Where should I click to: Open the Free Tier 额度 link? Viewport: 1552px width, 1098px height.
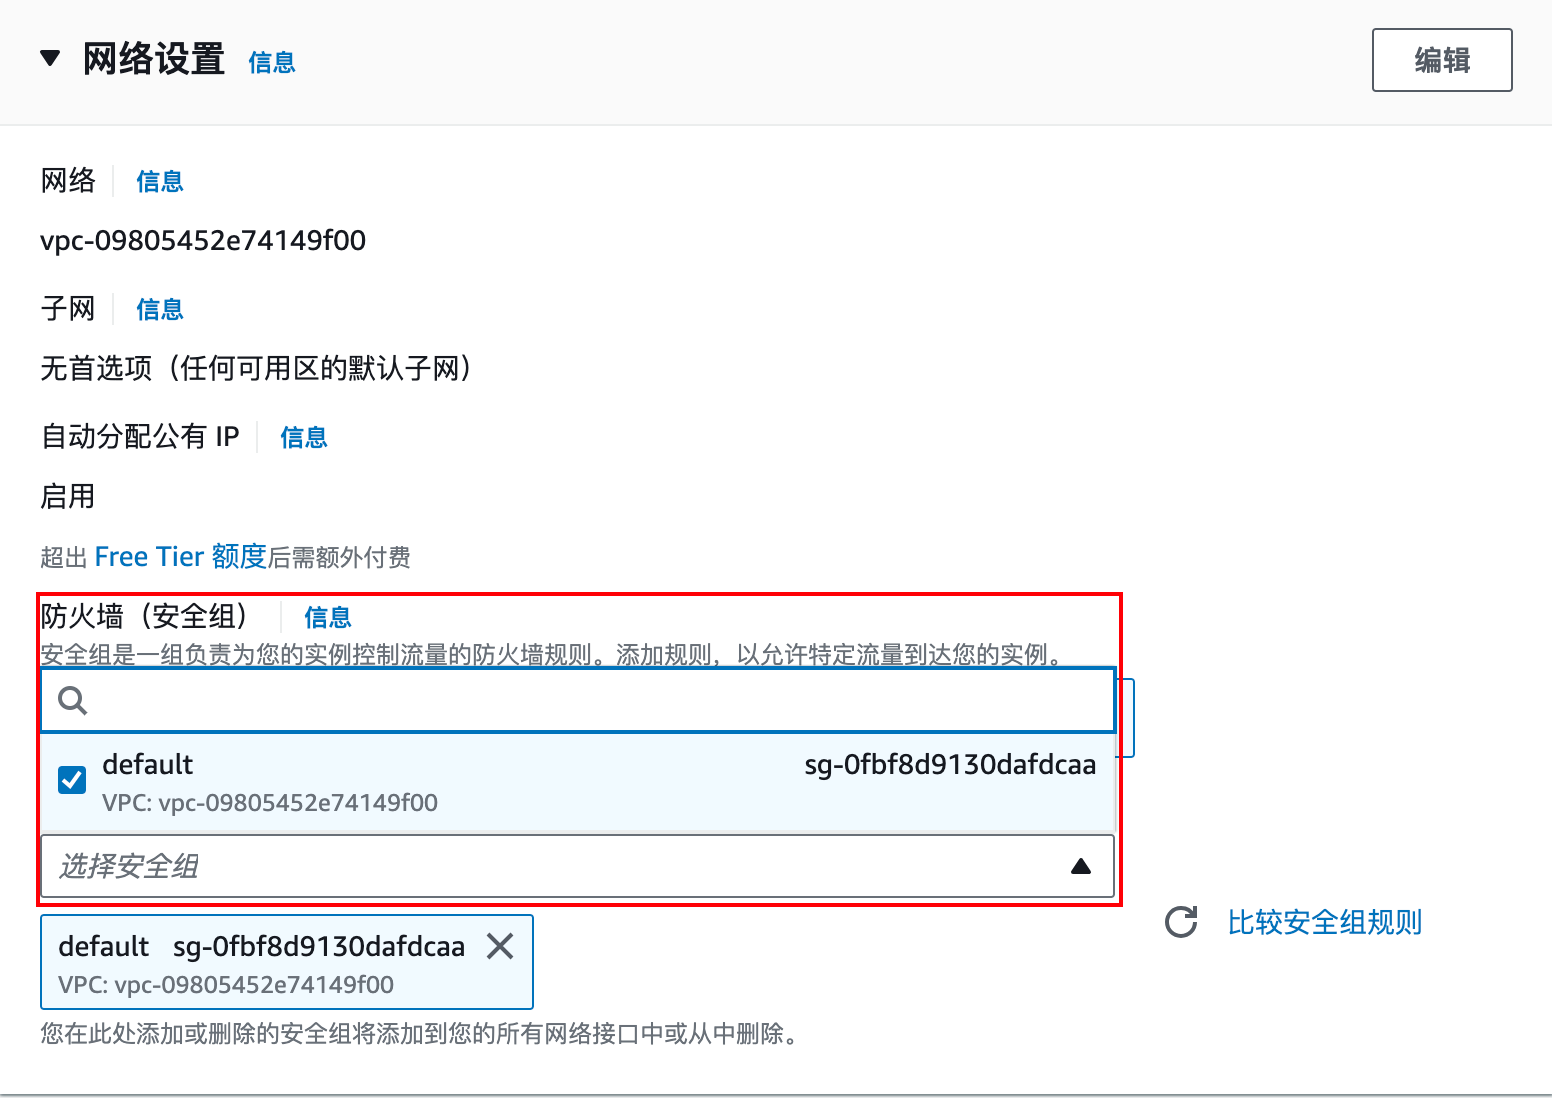click(180, 556)
